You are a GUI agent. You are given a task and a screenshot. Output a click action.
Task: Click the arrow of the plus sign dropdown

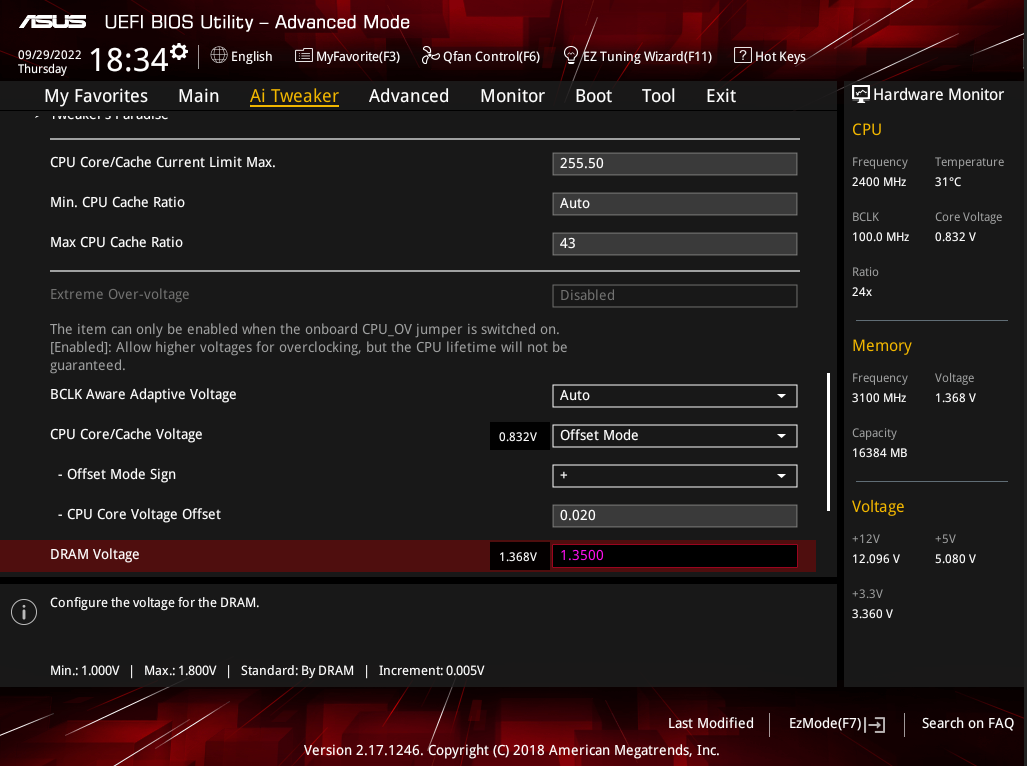[x=781, y=476]
